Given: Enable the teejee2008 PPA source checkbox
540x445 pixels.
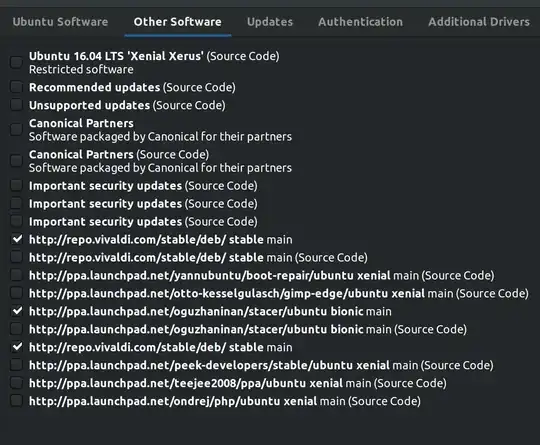Looking at the screenshot, I should click(x=16, y=383).
